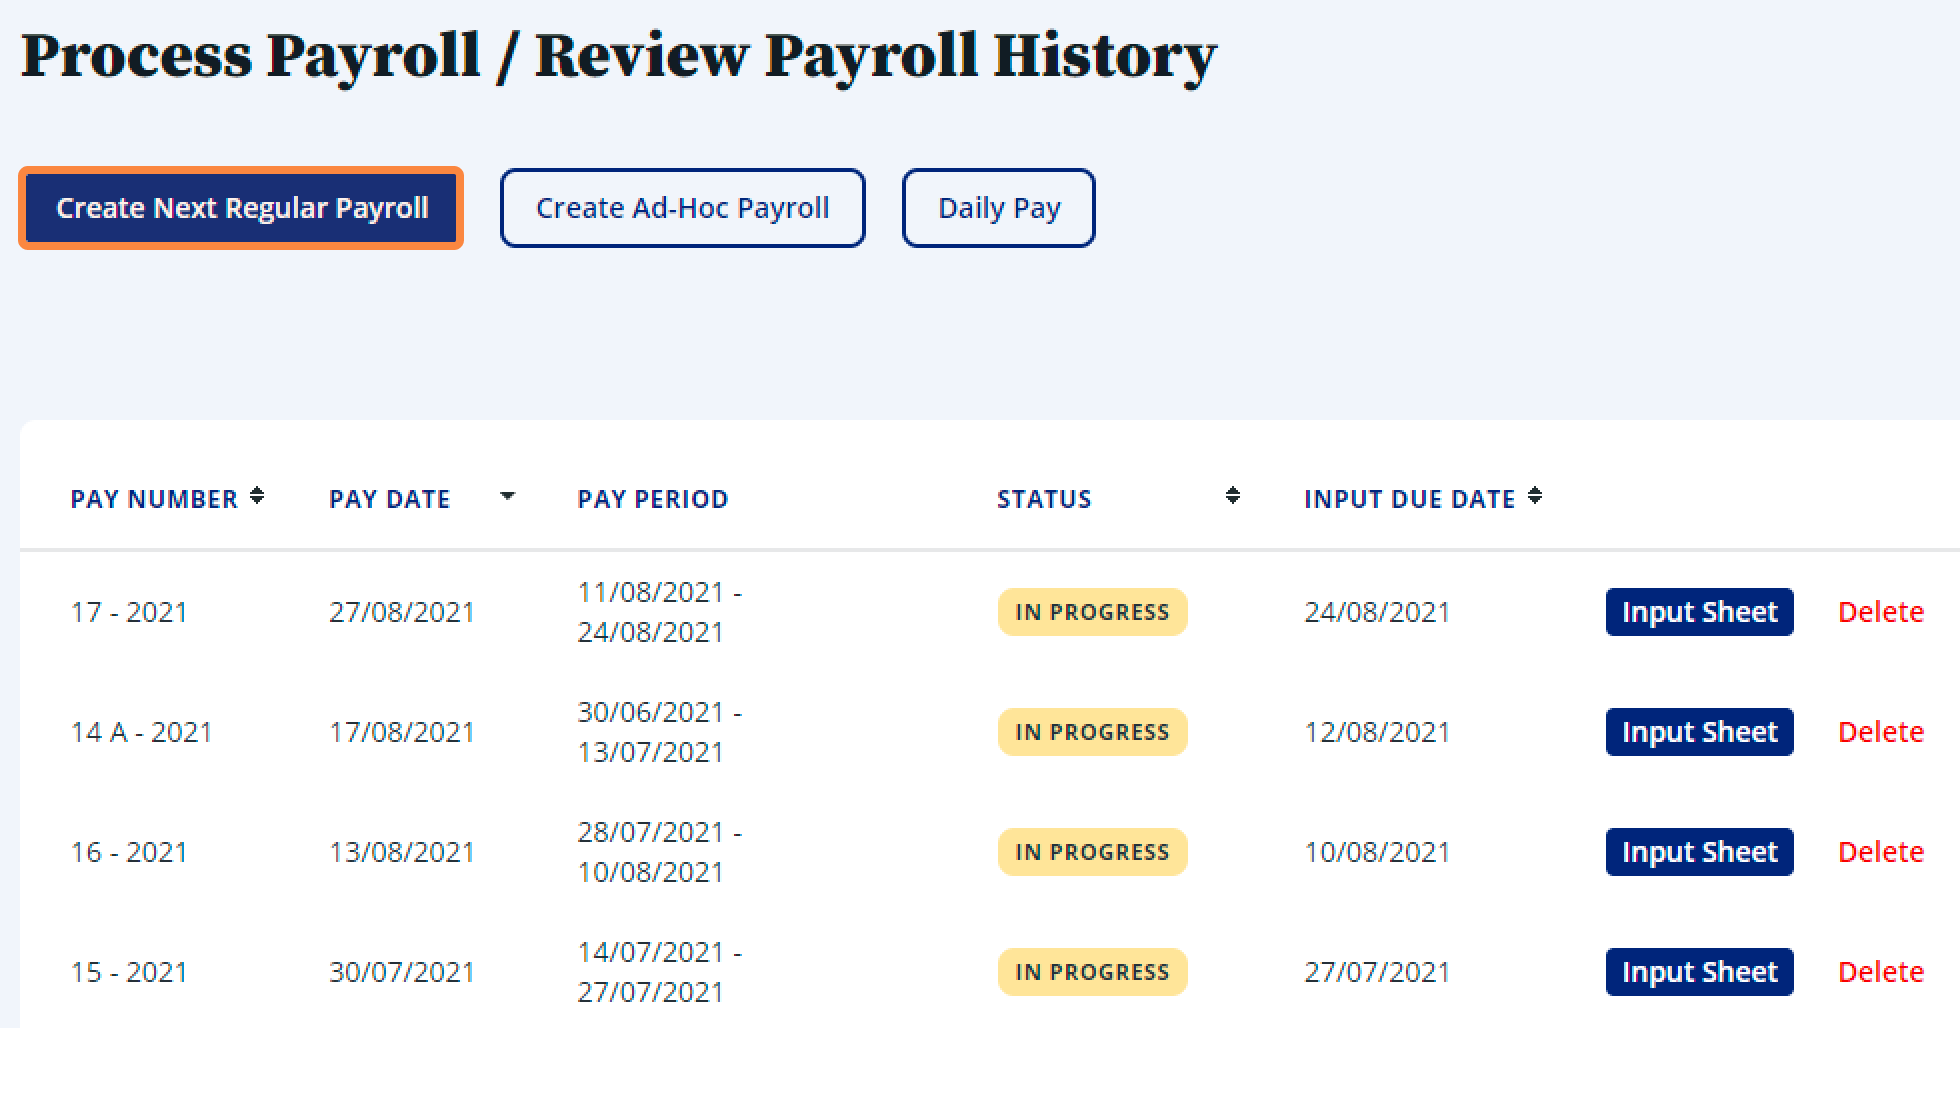
Task: Click the PAY DATE column header
Action: coord(390,499)
